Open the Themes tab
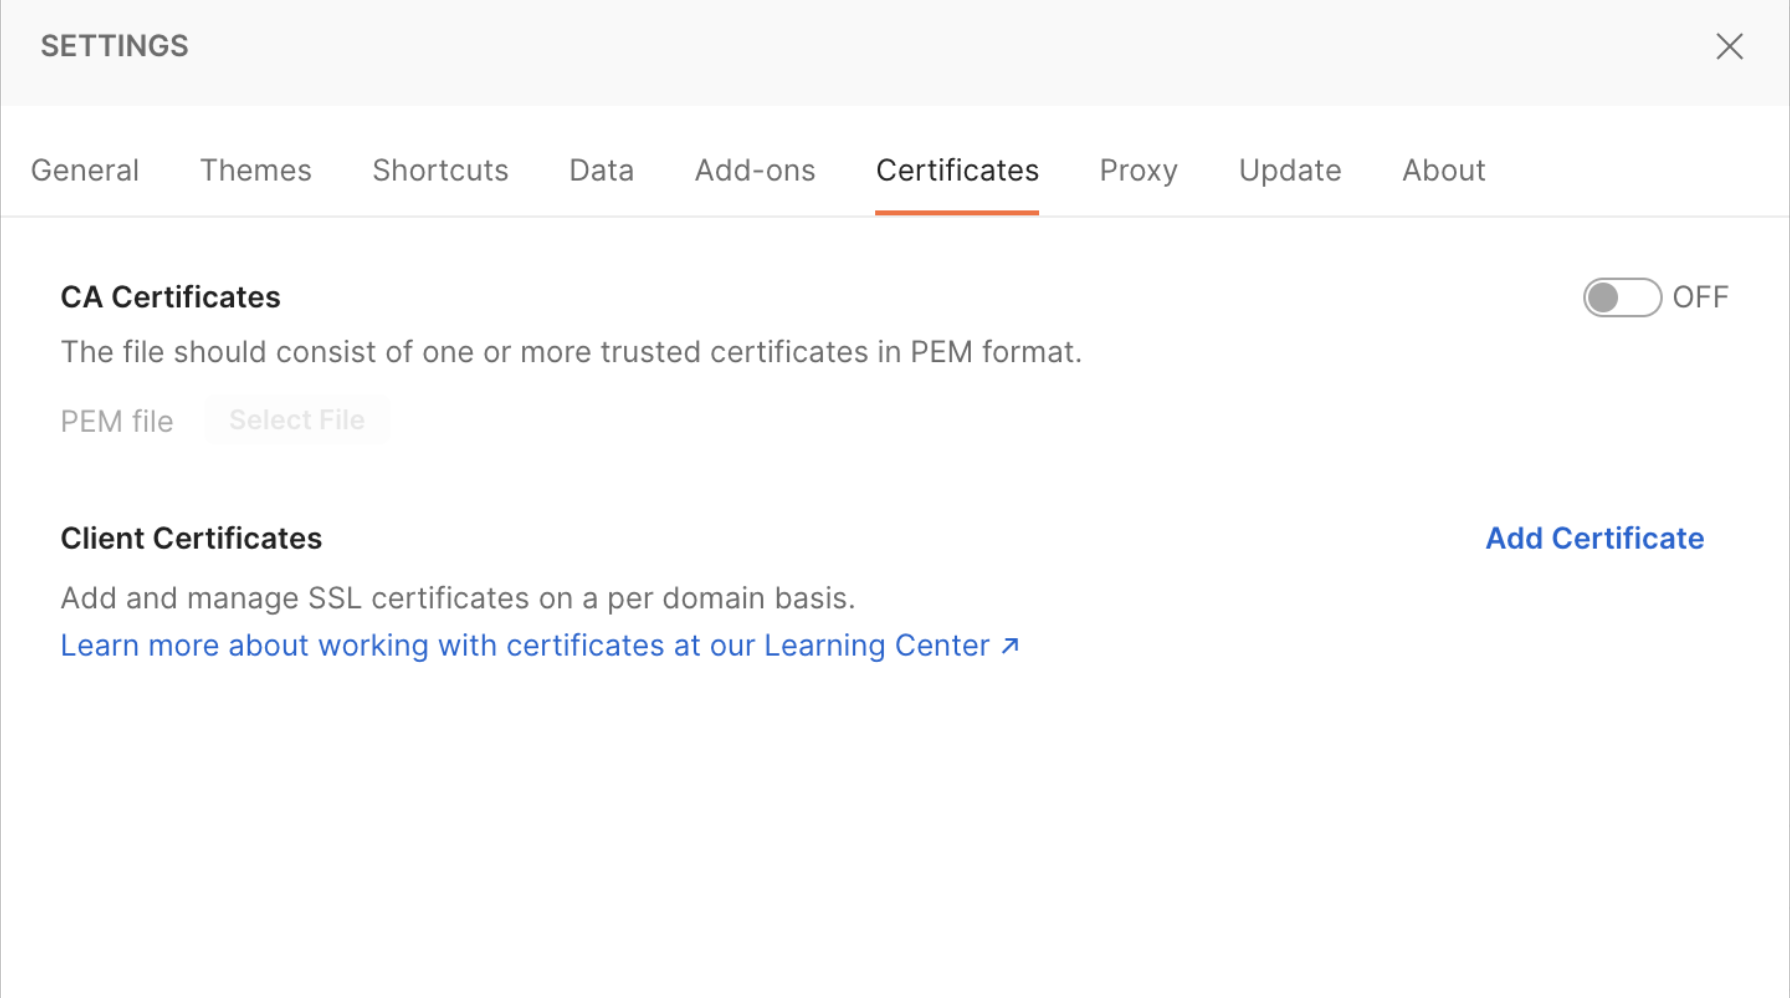 point(256,170)
